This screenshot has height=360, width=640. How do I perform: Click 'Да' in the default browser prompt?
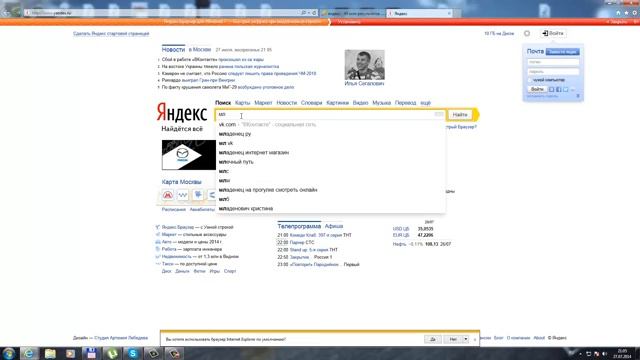[433, 339]
